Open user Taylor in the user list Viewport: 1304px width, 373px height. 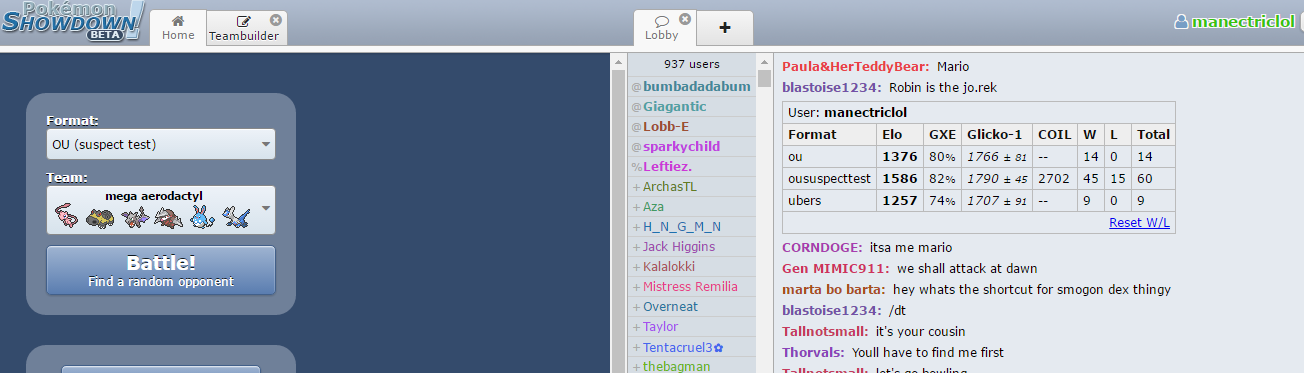pos(692,327)
